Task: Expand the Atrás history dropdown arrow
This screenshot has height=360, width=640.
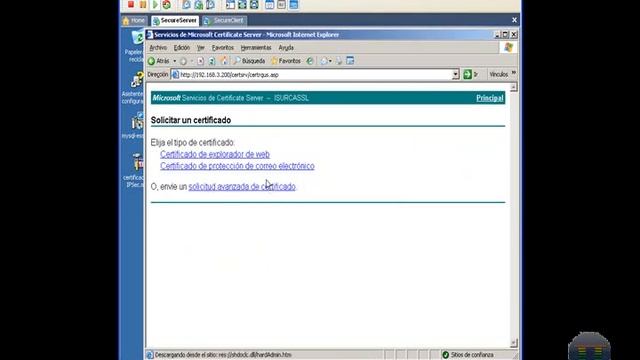Action: [x=175, y=61]
